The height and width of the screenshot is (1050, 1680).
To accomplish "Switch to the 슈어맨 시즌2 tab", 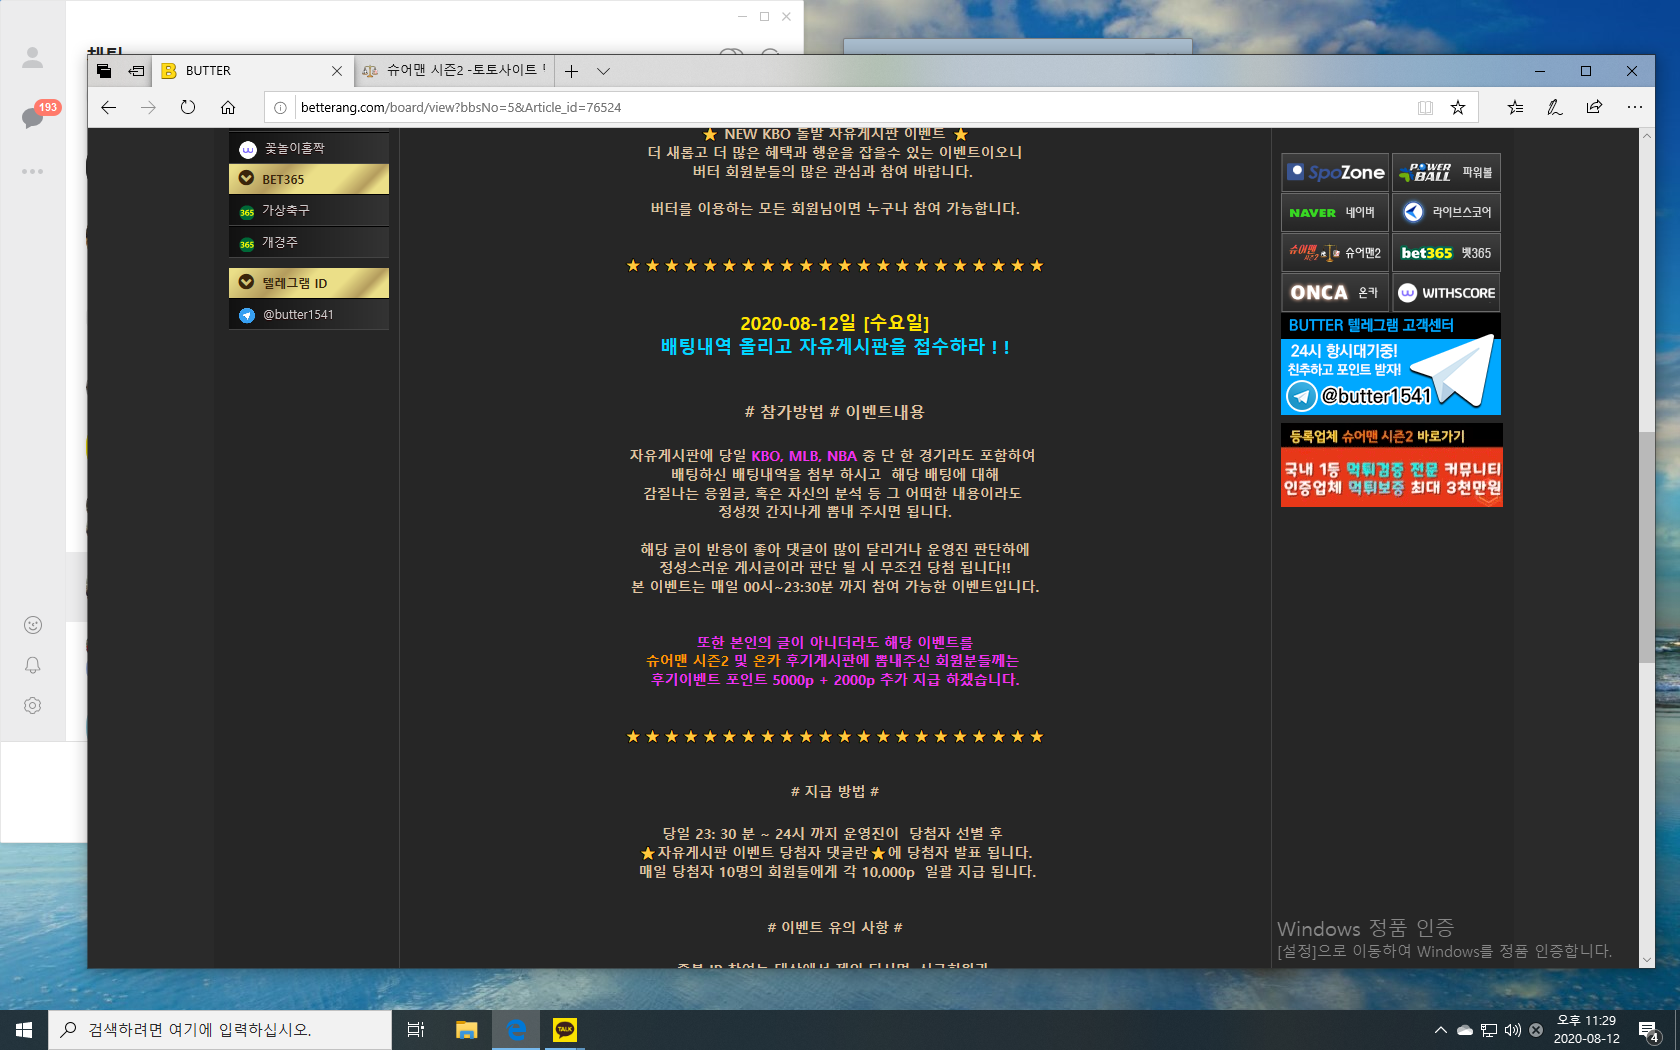I will [x=455, y=71].
